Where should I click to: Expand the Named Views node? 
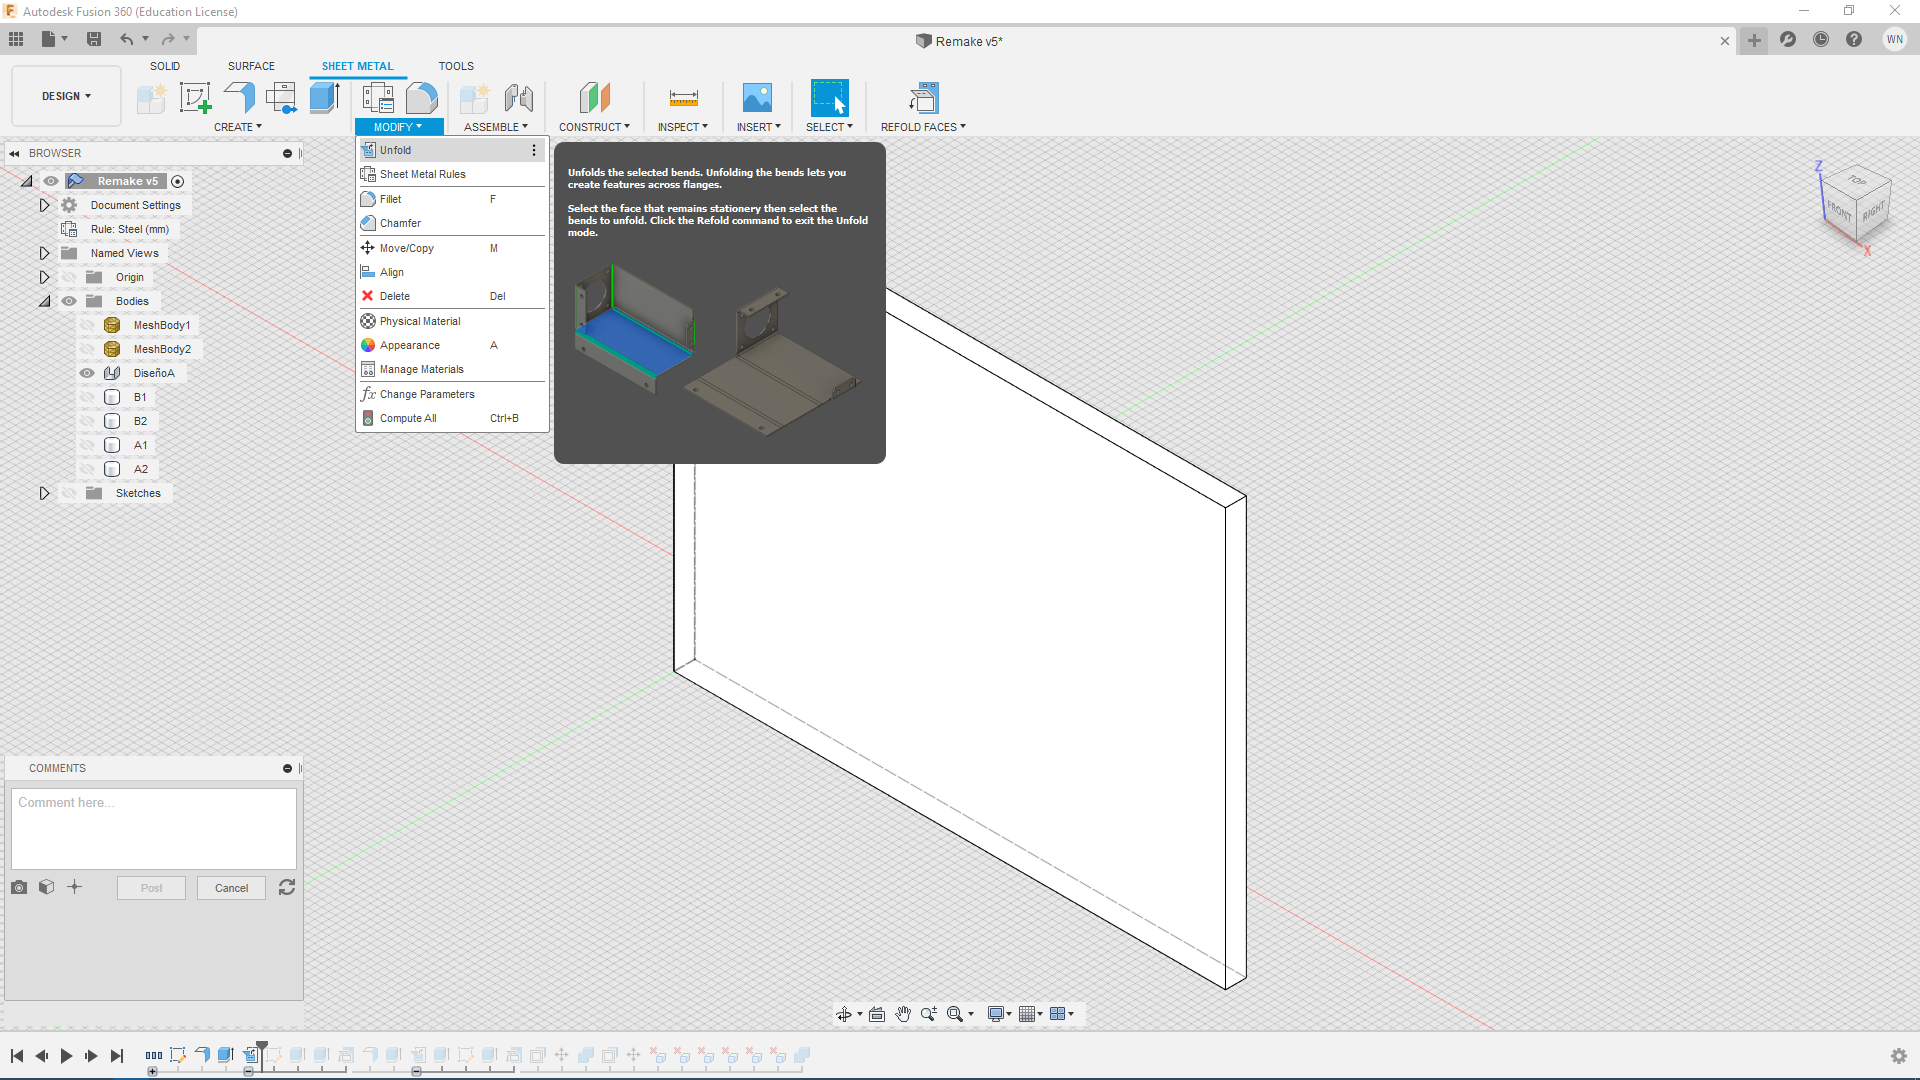pyautogui.click(x=44, y=253)
